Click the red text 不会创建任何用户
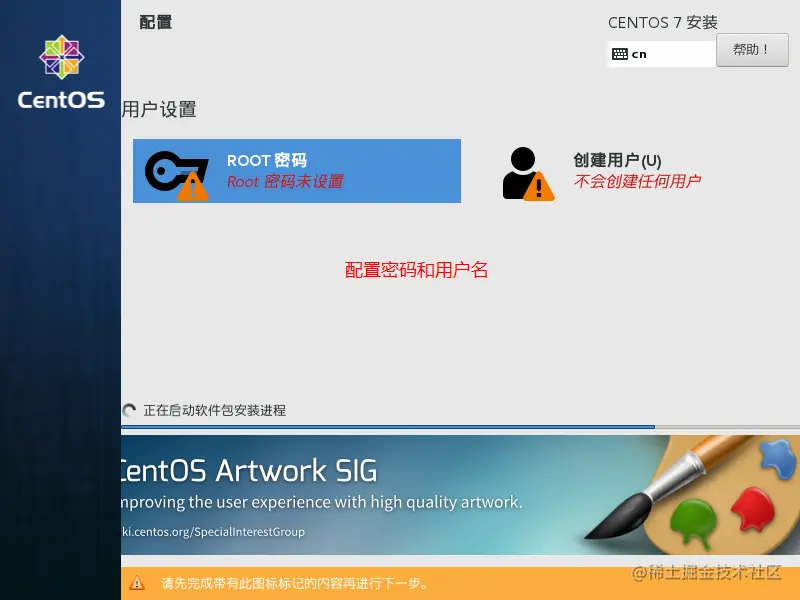 (x=637, y=181)
